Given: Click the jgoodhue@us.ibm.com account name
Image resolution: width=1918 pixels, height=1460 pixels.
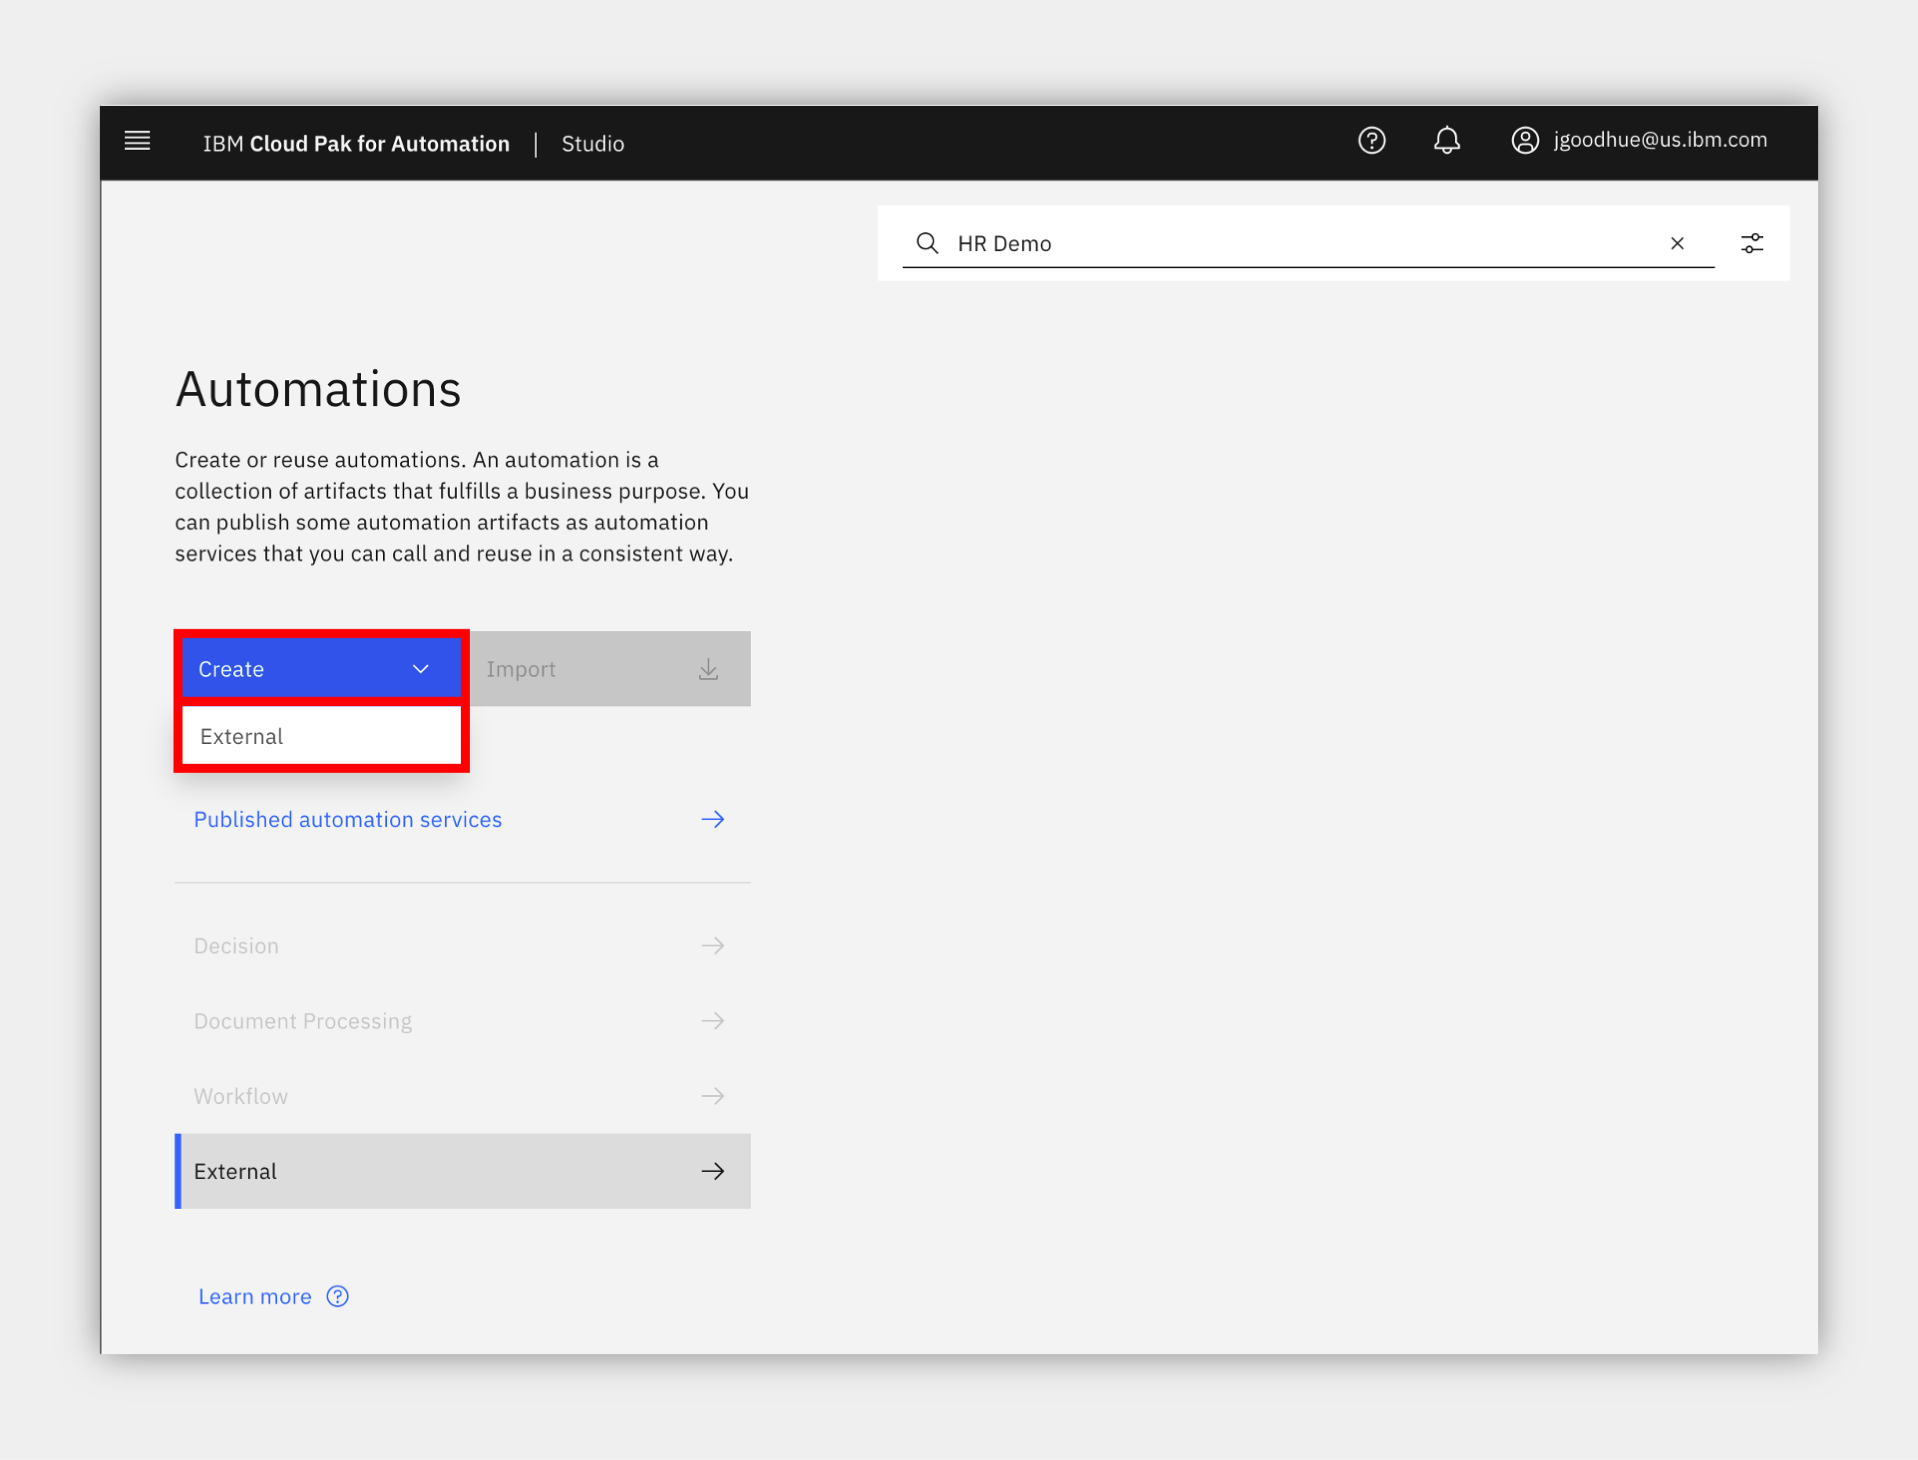Looking at the screenshot, I should 1660,140.
